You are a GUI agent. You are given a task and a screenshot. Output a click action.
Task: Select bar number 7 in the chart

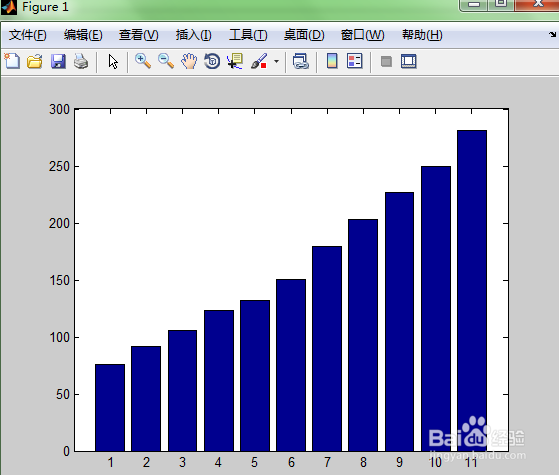pyautogui.click(x=327, y=349)
